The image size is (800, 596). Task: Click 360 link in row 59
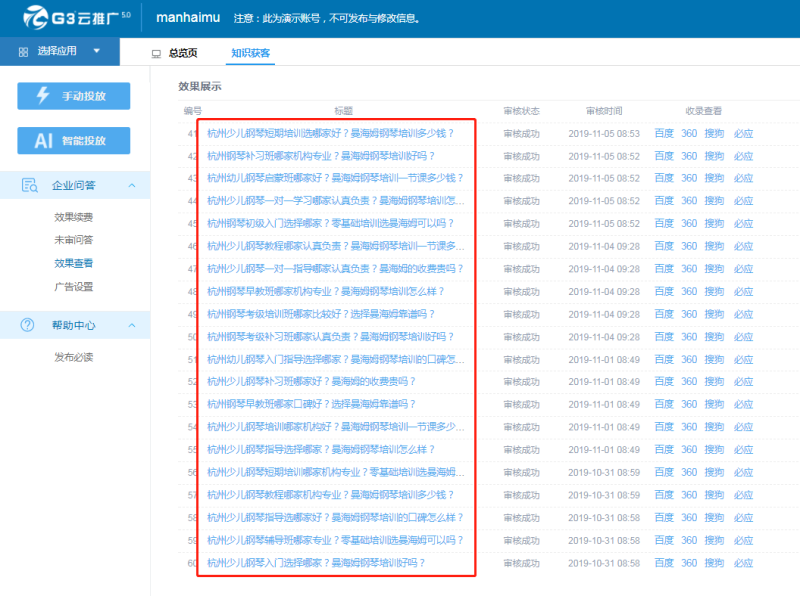(689, 540)
